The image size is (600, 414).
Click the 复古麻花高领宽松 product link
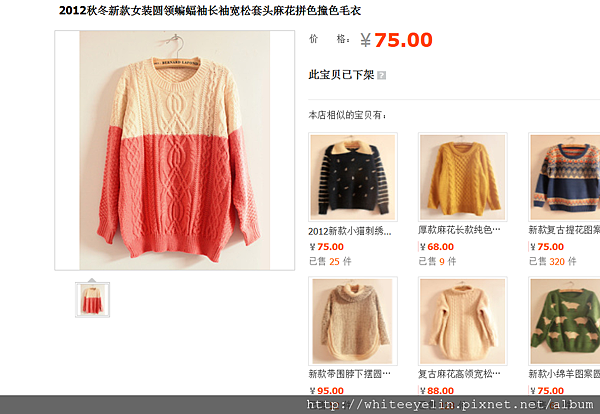tap(459, 374)
